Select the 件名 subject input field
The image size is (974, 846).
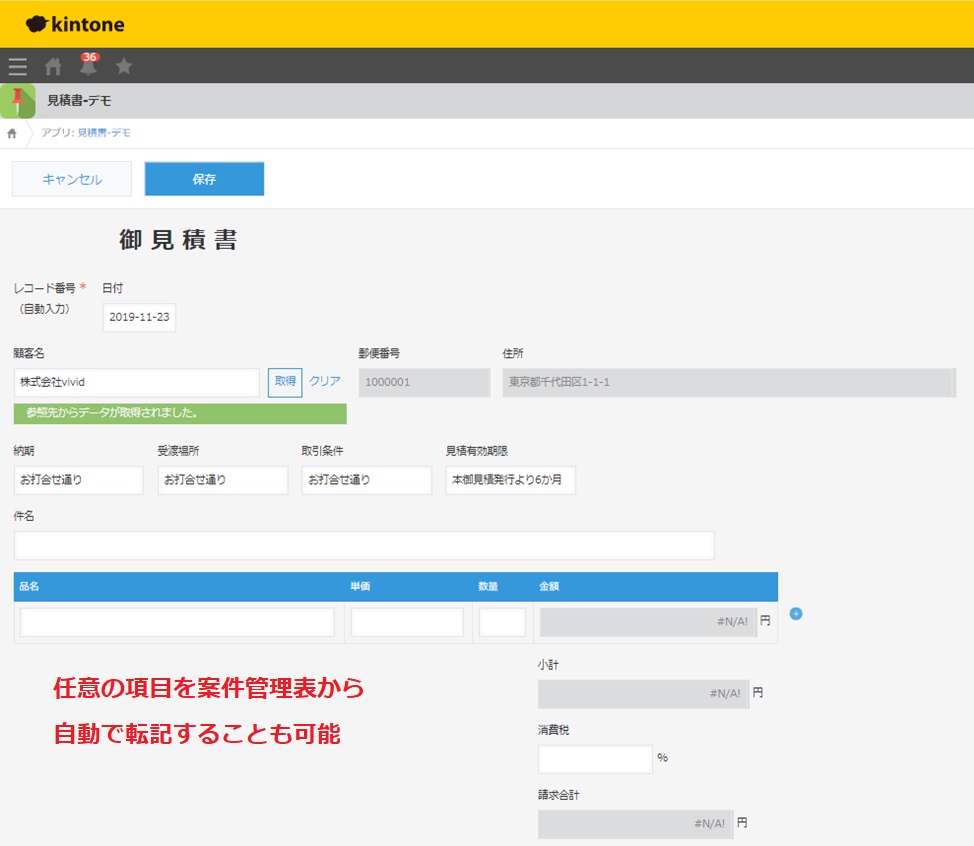(x=364, y=544)
